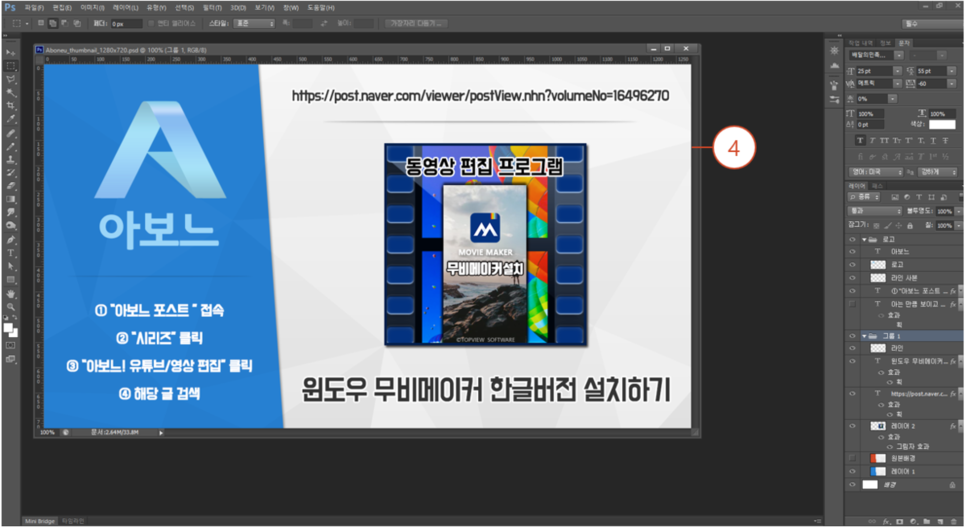Hide the 레이어 2 layer

853,426
